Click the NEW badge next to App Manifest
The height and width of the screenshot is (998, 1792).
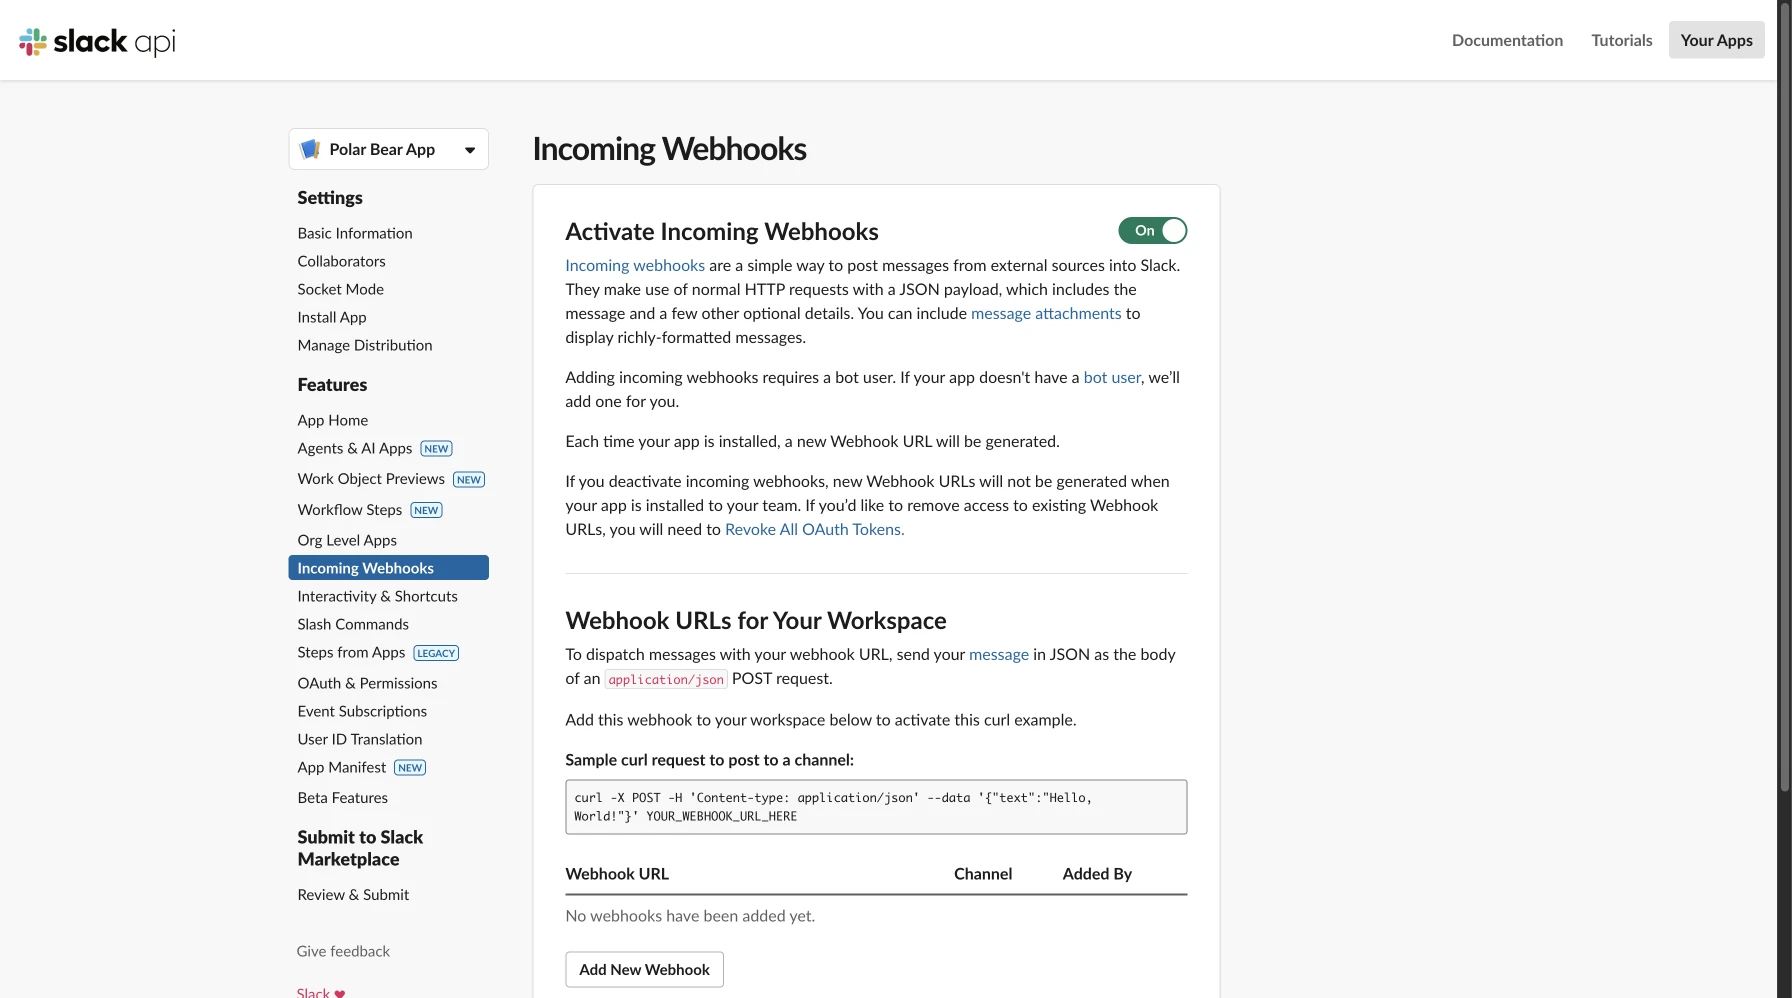pyautogui.click(x=410, y=768)
